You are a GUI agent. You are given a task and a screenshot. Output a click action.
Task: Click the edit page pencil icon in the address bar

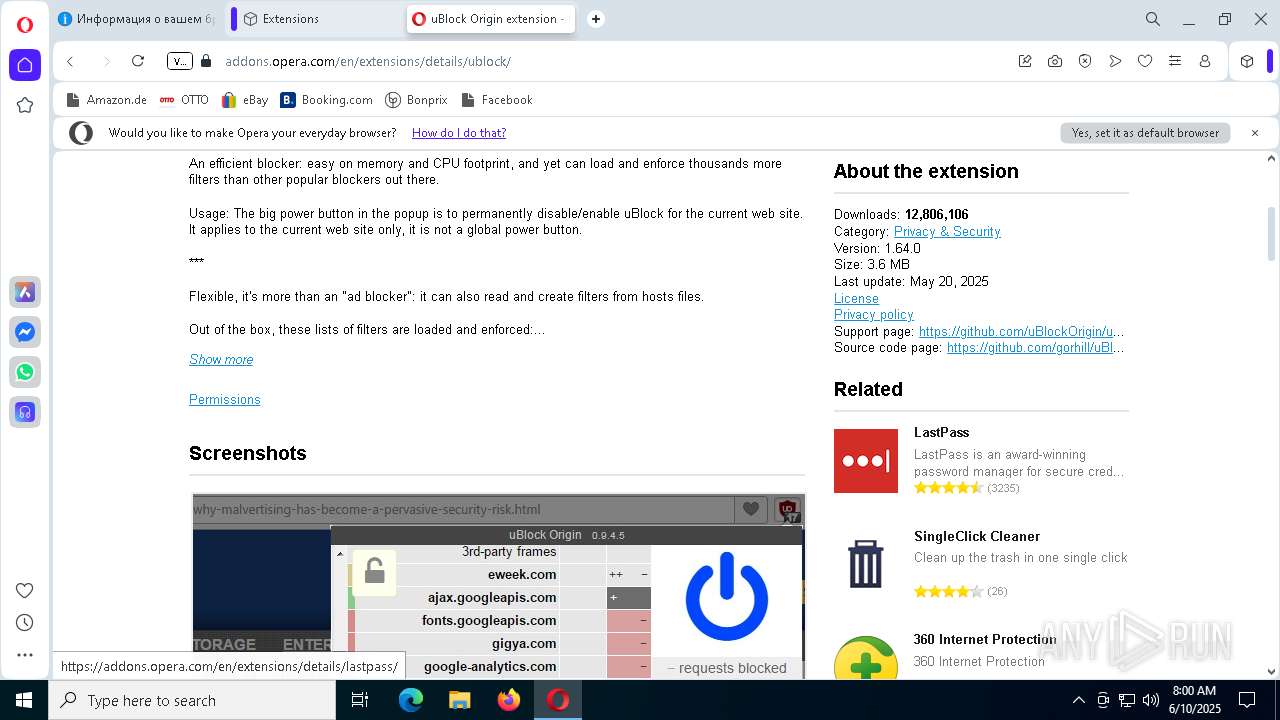click(1025, 61)
